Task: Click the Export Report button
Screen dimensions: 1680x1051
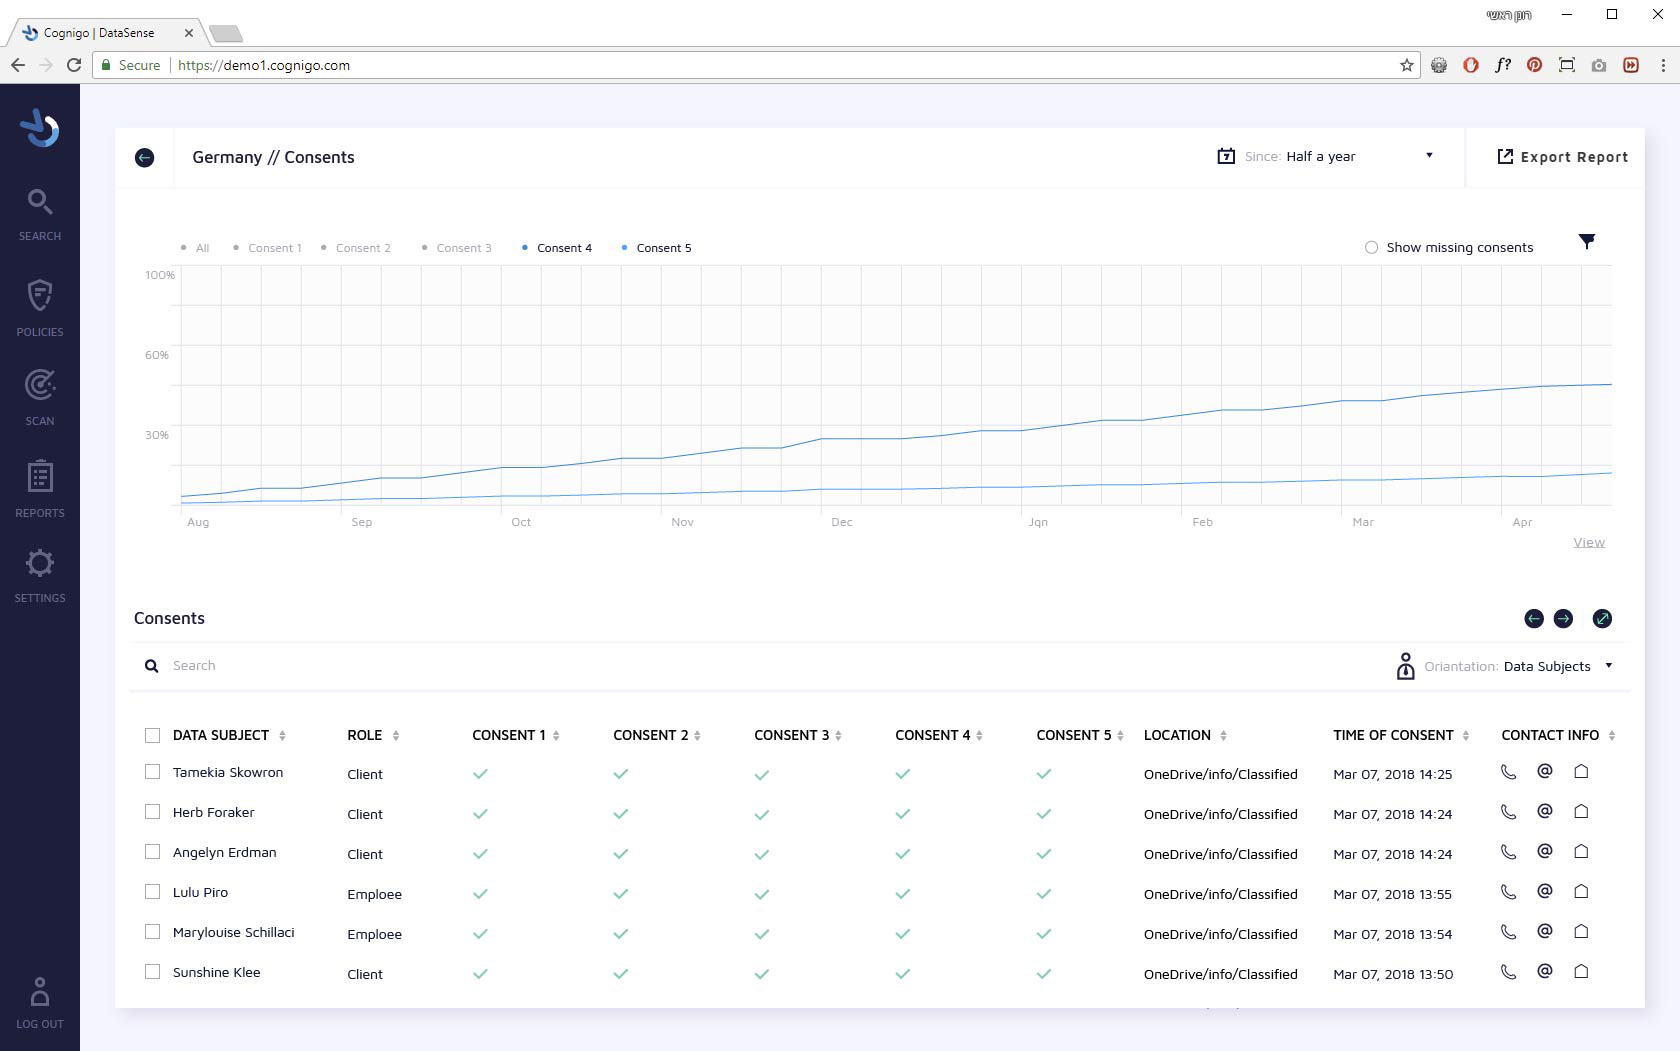Action: pyautogui.click(x=1562, y=157)
